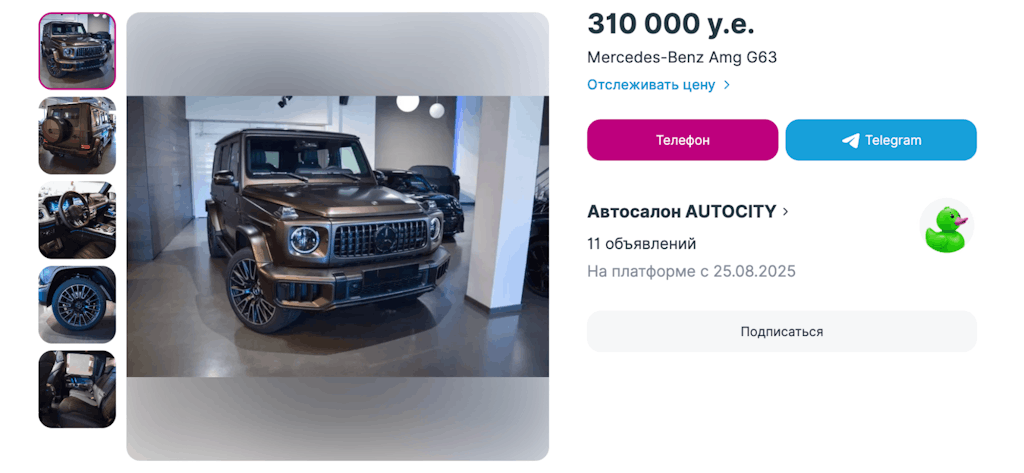Click the Телефон button
Image resolution: width=1024 pixels, height=473 pixels.
coord(682,140)
